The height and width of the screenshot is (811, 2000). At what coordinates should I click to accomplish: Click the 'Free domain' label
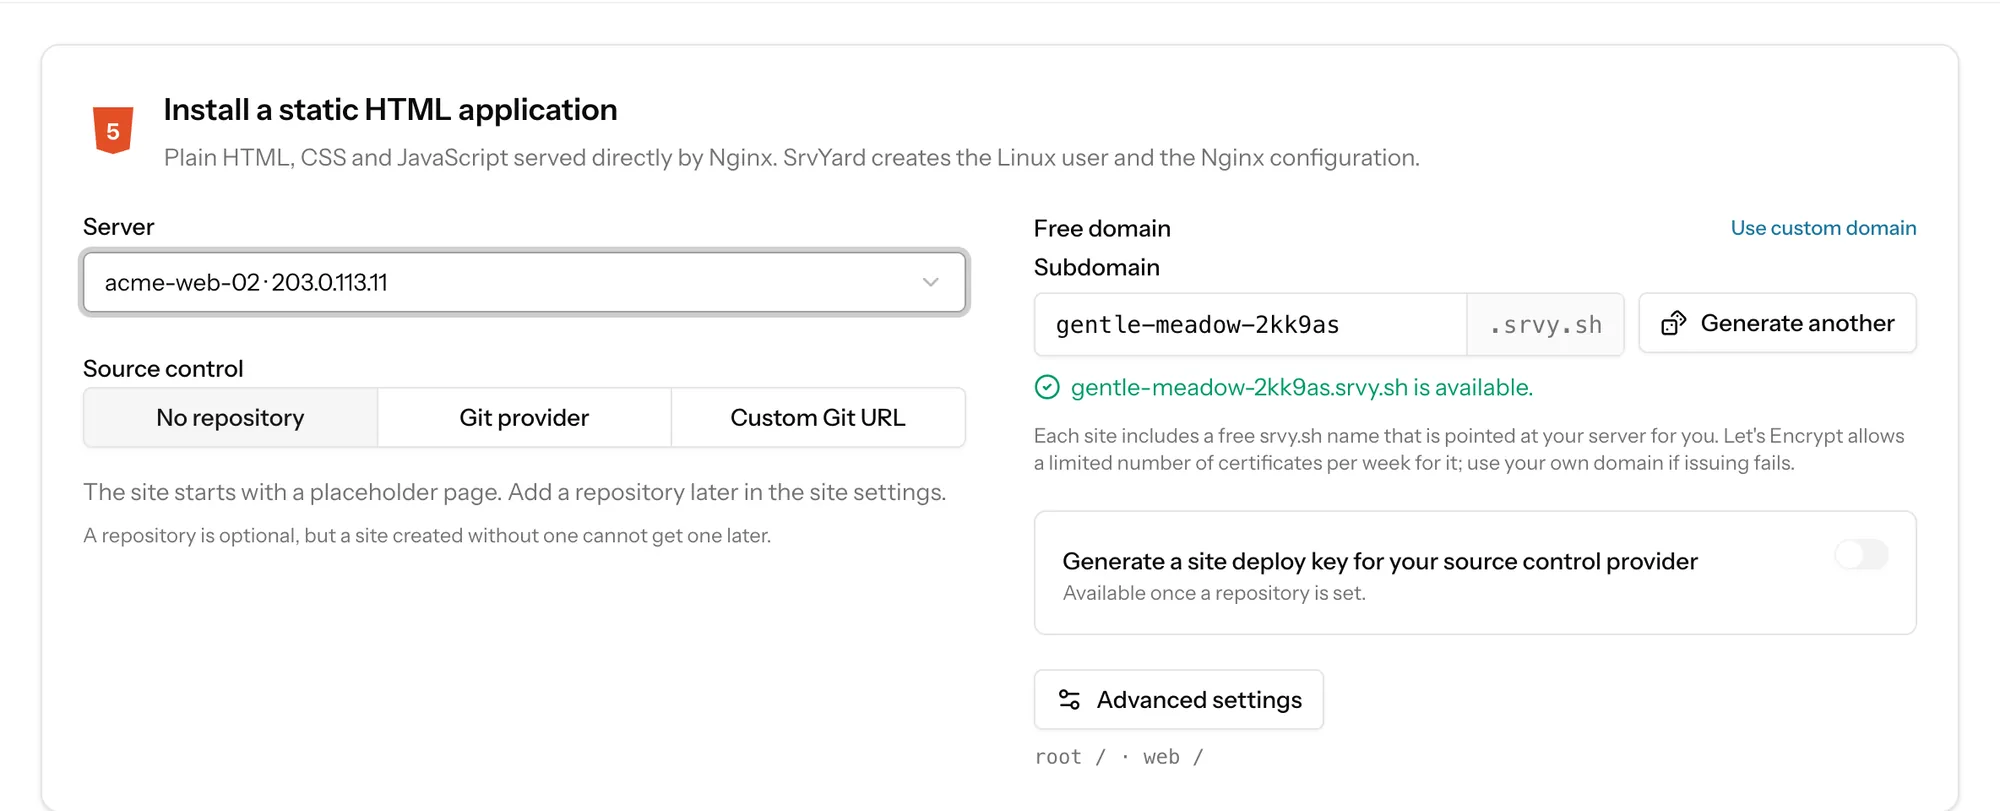coord(1102,228)
